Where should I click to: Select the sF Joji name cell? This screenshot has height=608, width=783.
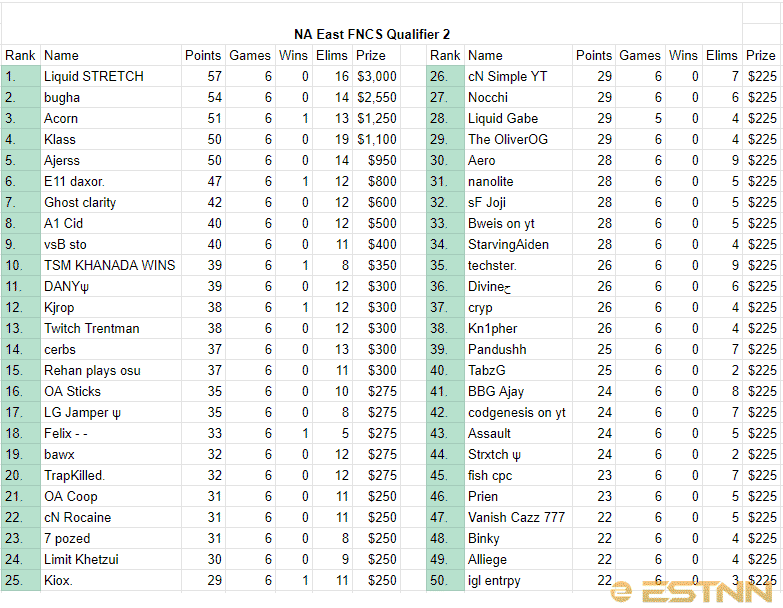(518, 202)
